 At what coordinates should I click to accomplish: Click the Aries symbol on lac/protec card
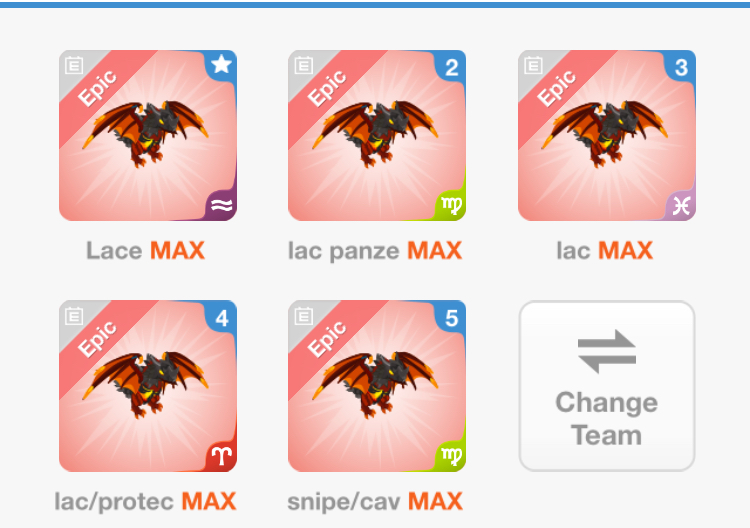click(221, 456)
